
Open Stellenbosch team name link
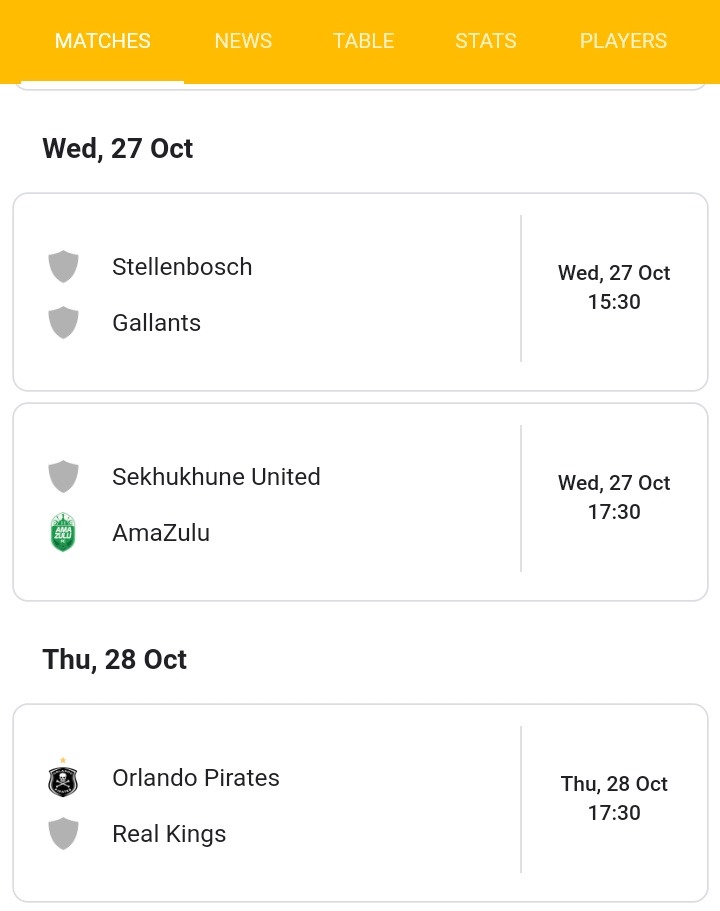[x=182, y=267]
